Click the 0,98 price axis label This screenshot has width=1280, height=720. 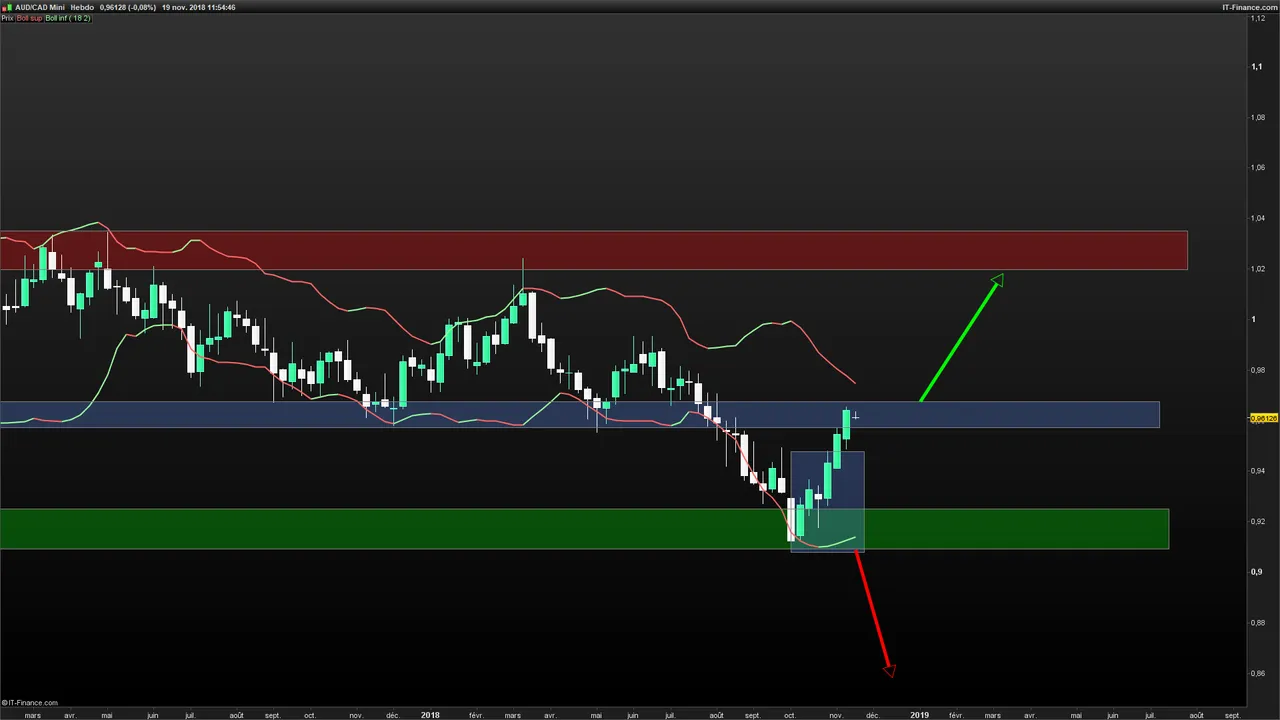[1258, 370]
